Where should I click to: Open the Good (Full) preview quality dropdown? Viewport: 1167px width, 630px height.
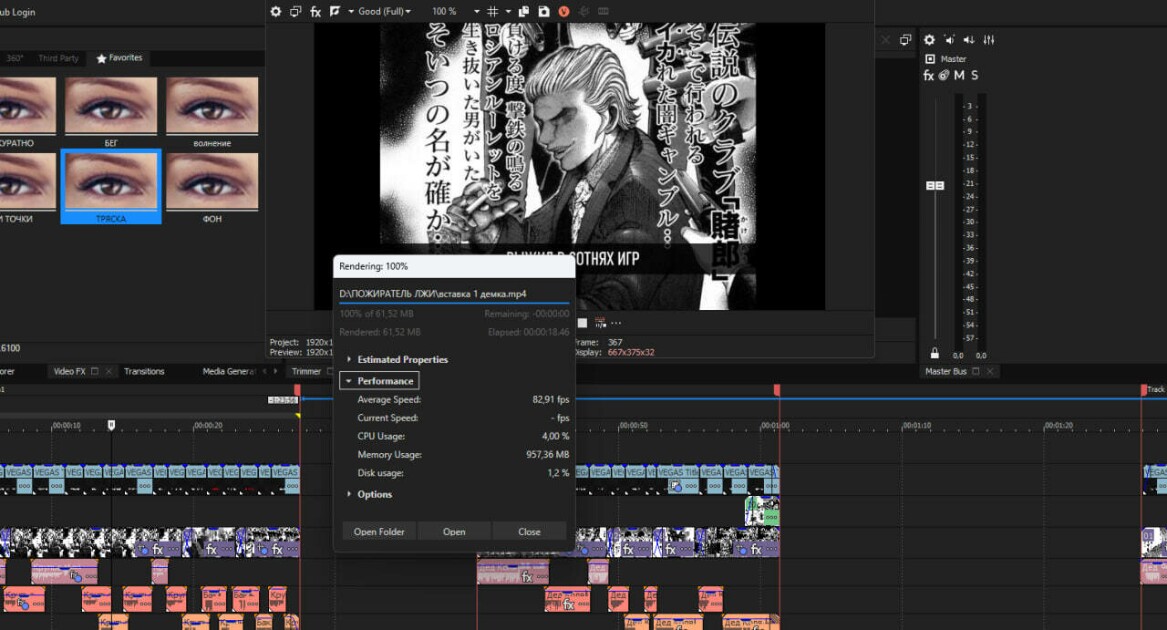pyautogui.click(x=385, y=12)
